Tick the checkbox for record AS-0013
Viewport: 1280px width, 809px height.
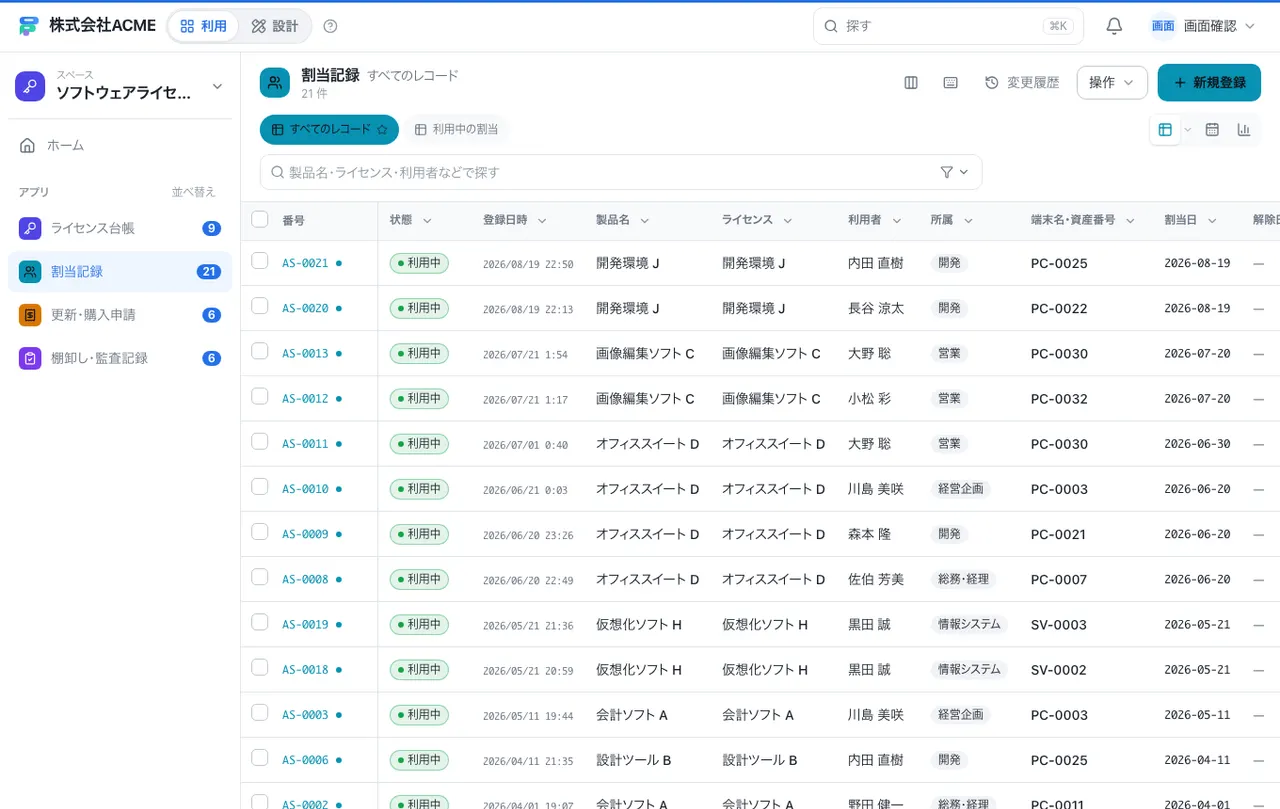[x=260, y=351]
